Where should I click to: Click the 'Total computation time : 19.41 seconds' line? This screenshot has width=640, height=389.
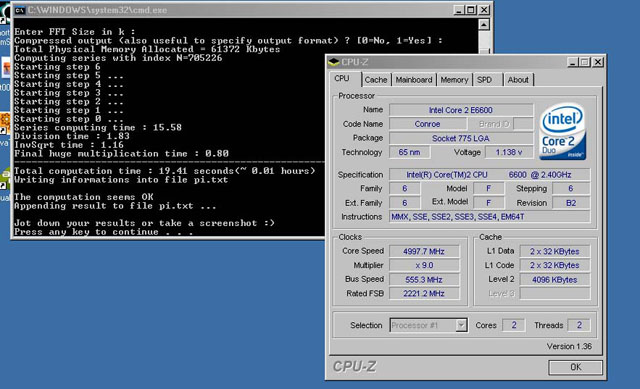tap(164, 171)
